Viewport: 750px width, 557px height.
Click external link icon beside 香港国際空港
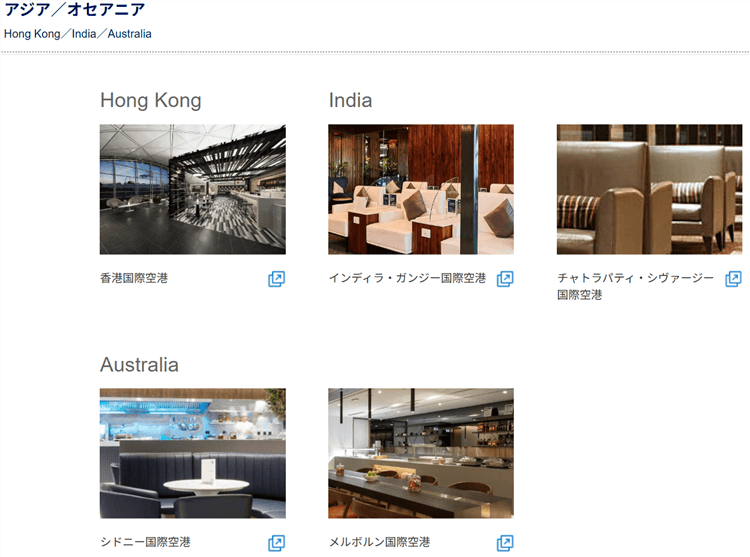(276, 279)
